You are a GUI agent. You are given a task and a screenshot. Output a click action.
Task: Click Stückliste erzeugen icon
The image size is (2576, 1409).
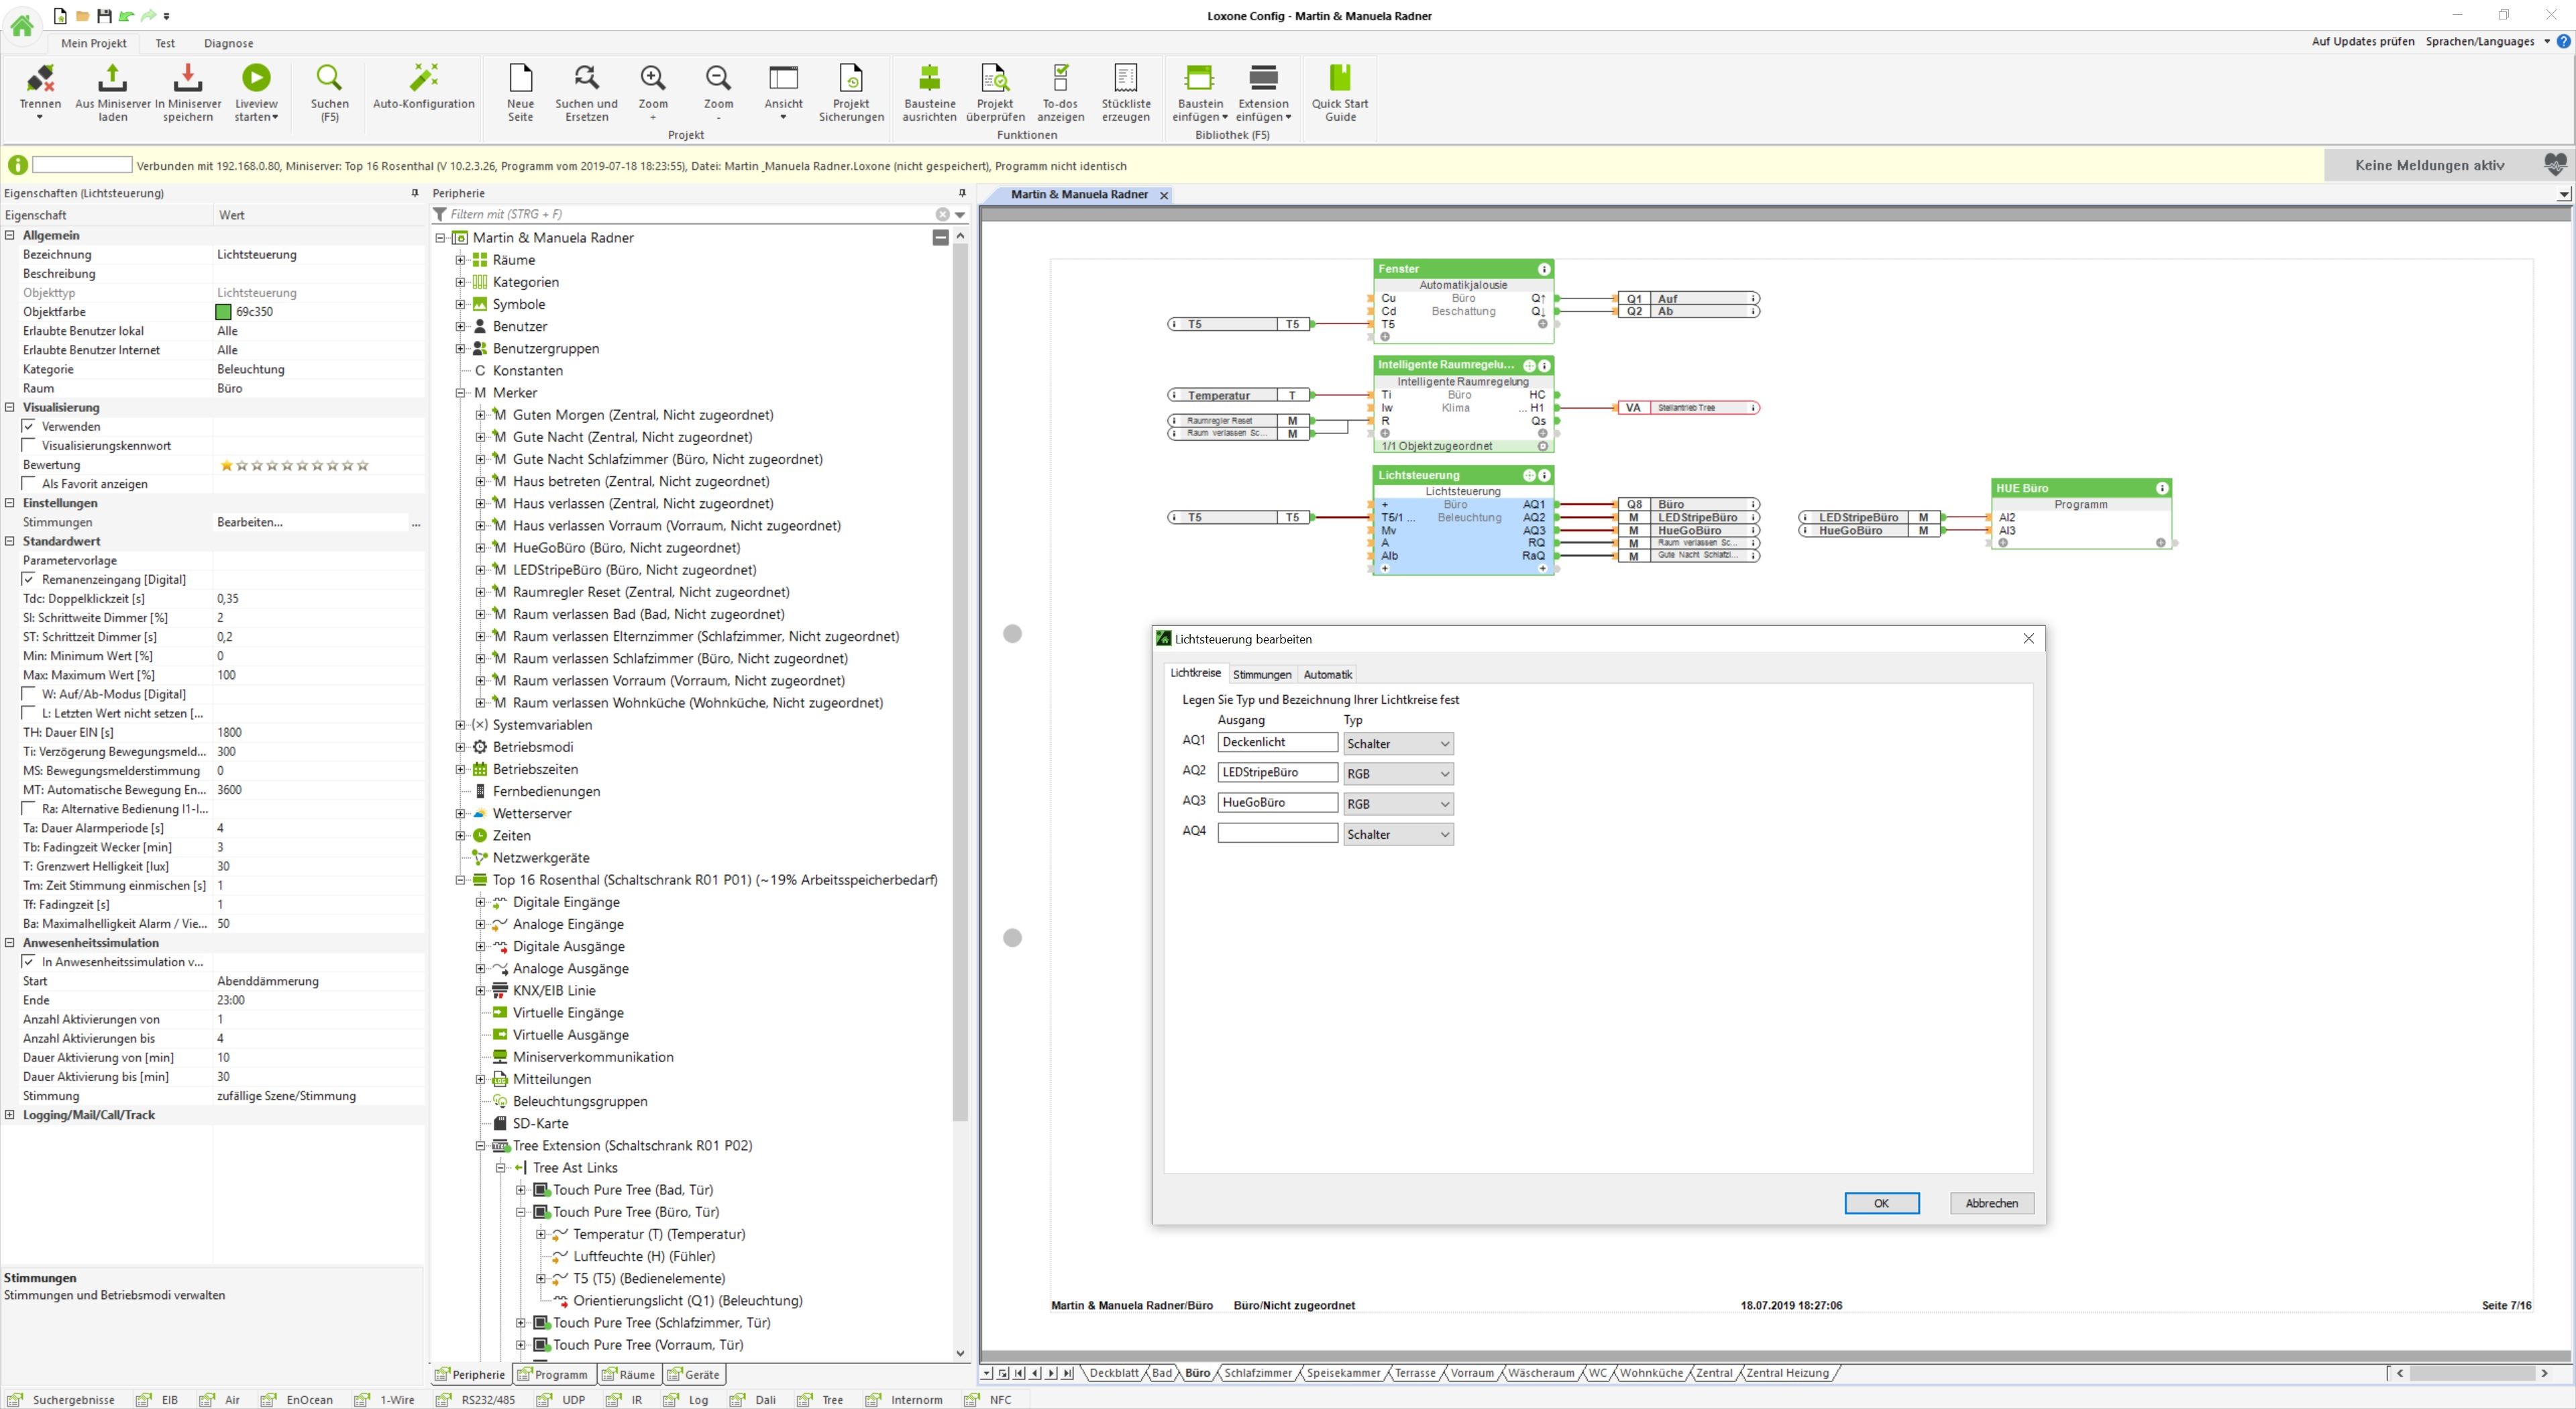click(1125, 78)
